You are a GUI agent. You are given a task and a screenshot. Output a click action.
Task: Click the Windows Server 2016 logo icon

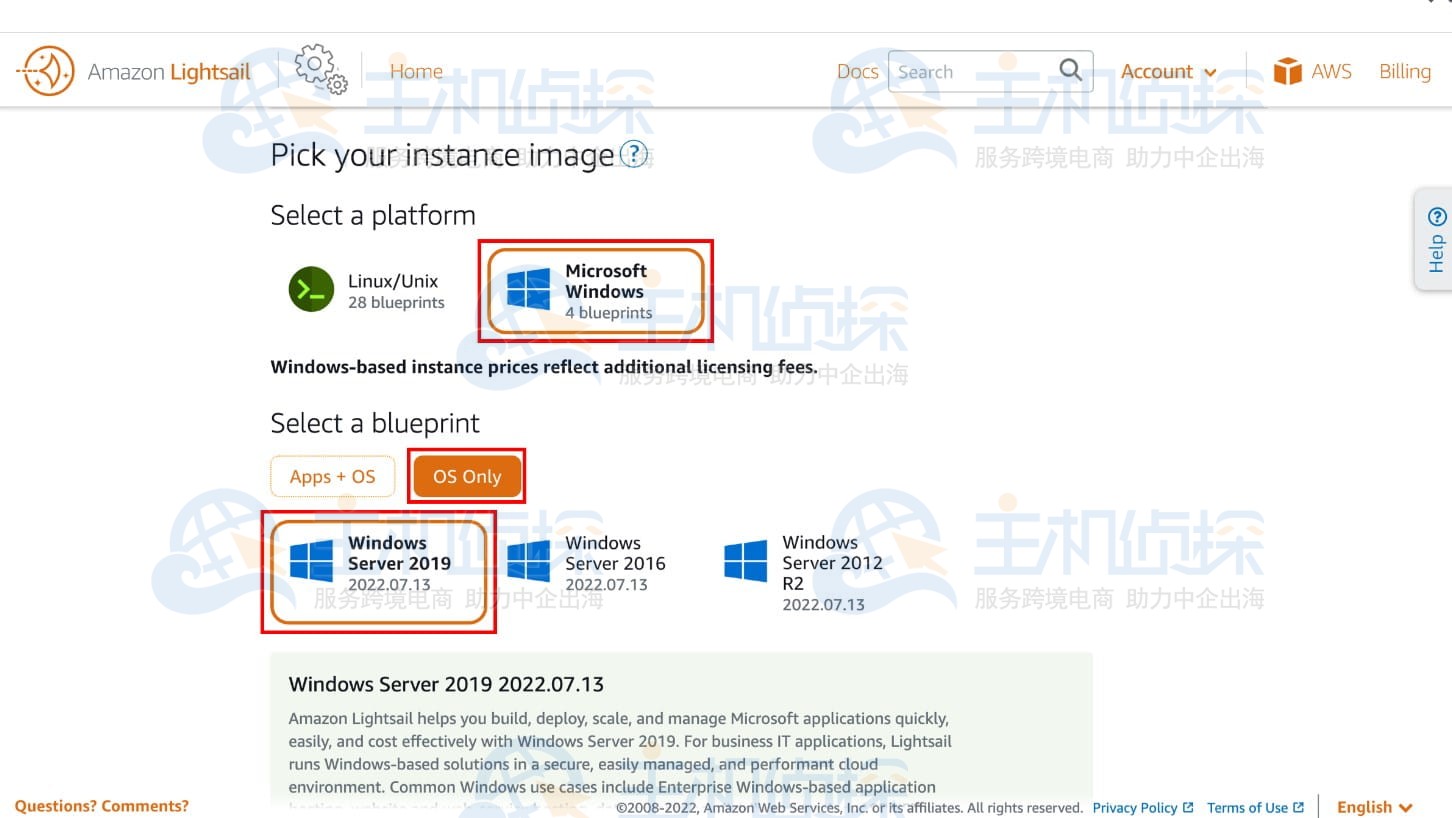click(528, 561)
